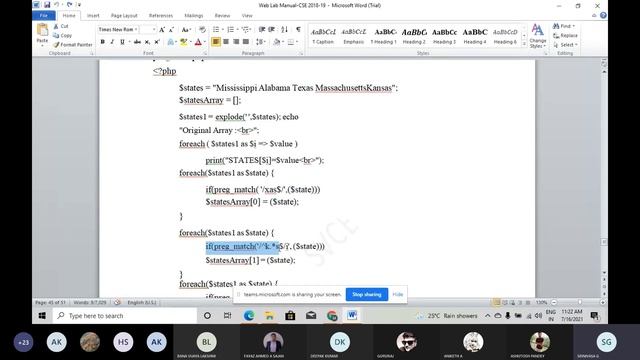The image size is (640, 360).
Task: Open the Line Spacing dropdown
Action: (260, 42)
